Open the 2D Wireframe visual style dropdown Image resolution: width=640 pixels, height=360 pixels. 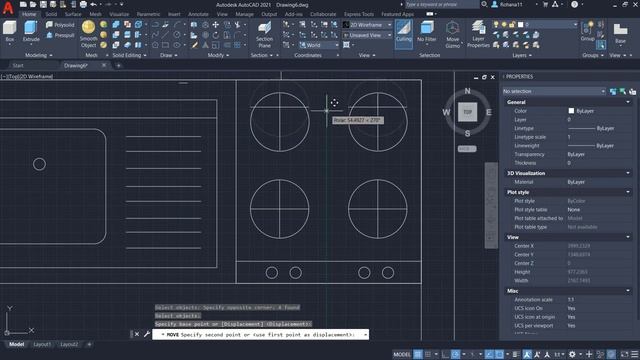tap(367, 25)
